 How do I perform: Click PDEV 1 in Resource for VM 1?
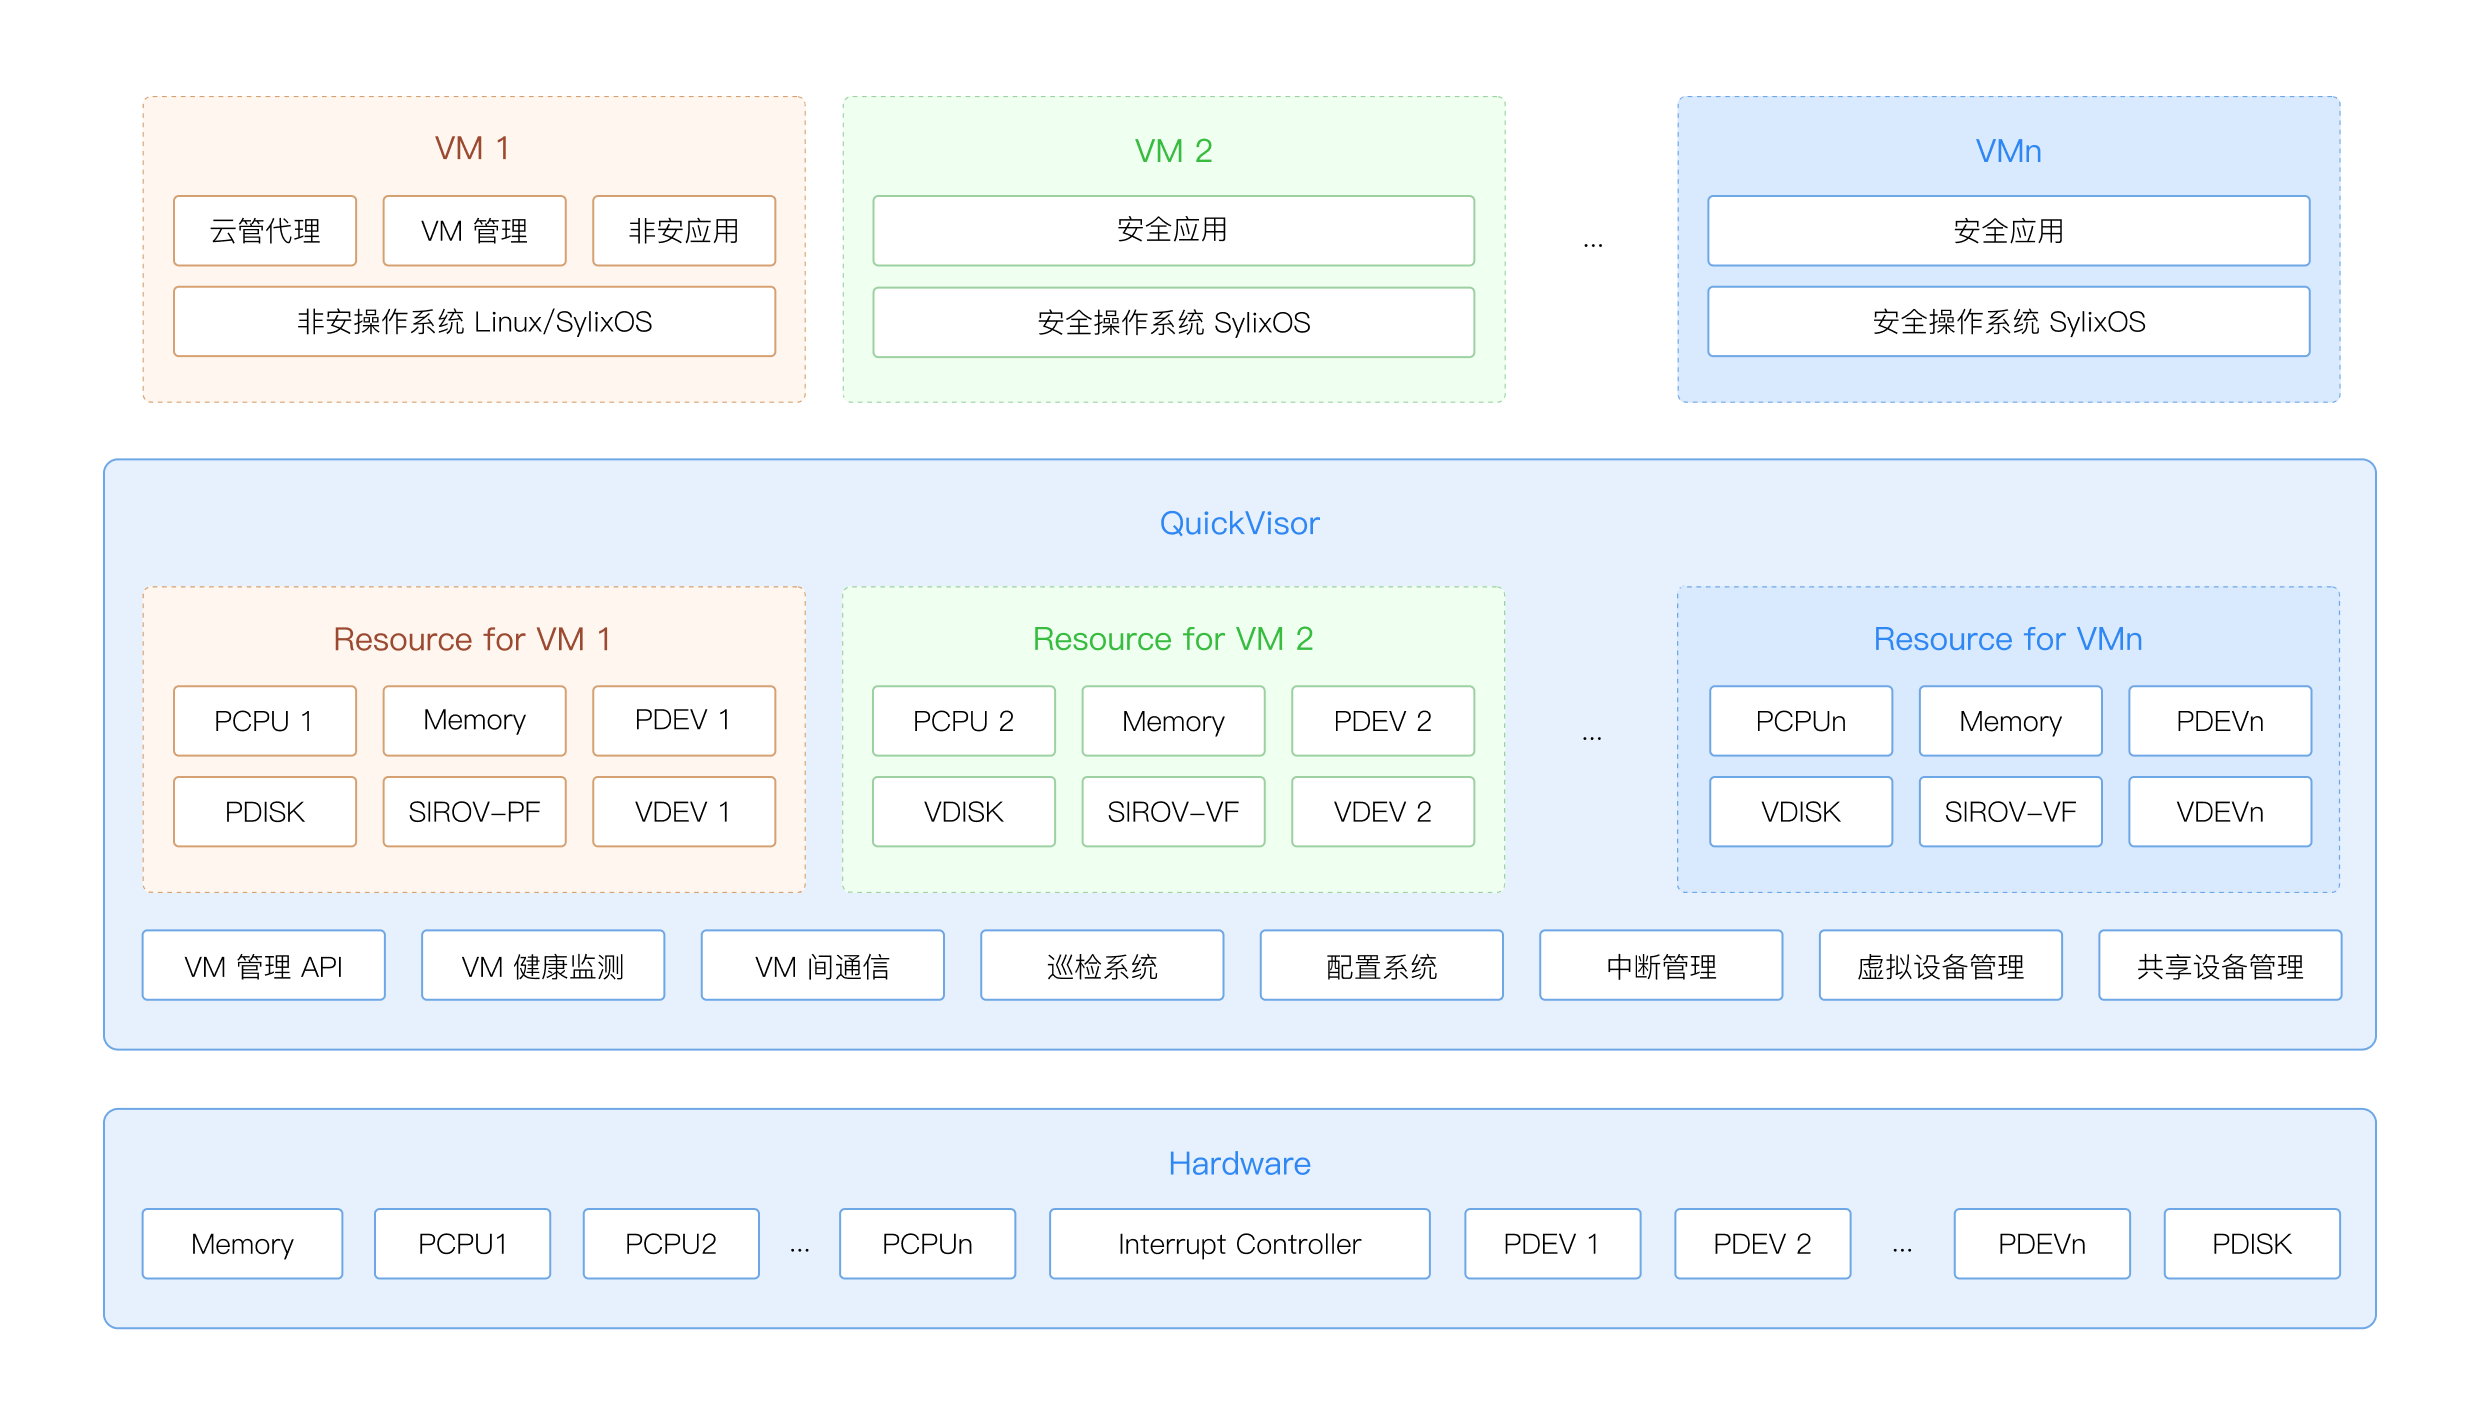(684, 721)
